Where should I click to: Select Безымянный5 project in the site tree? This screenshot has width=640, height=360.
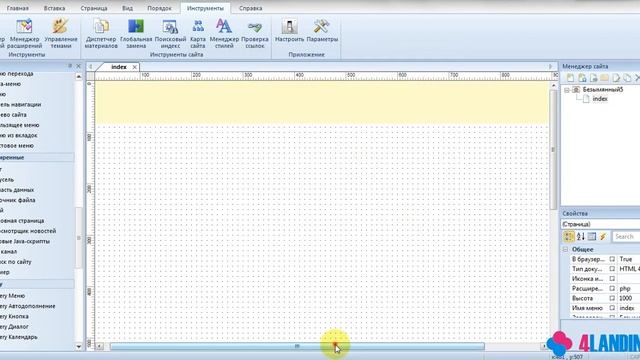(x=603, y=89)
